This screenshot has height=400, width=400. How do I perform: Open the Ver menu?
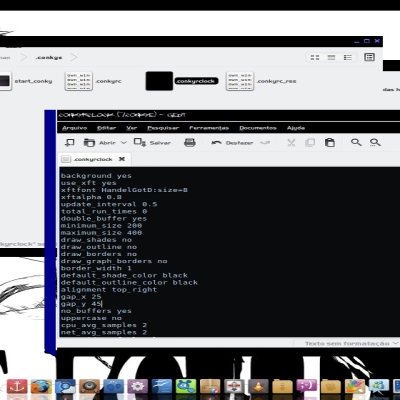[x=132, y=128]
